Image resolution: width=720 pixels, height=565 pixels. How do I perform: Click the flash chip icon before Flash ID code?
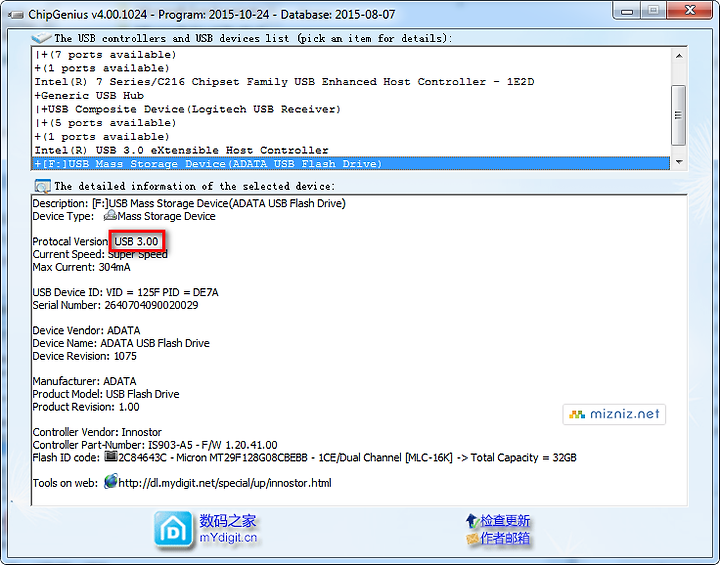111,457
